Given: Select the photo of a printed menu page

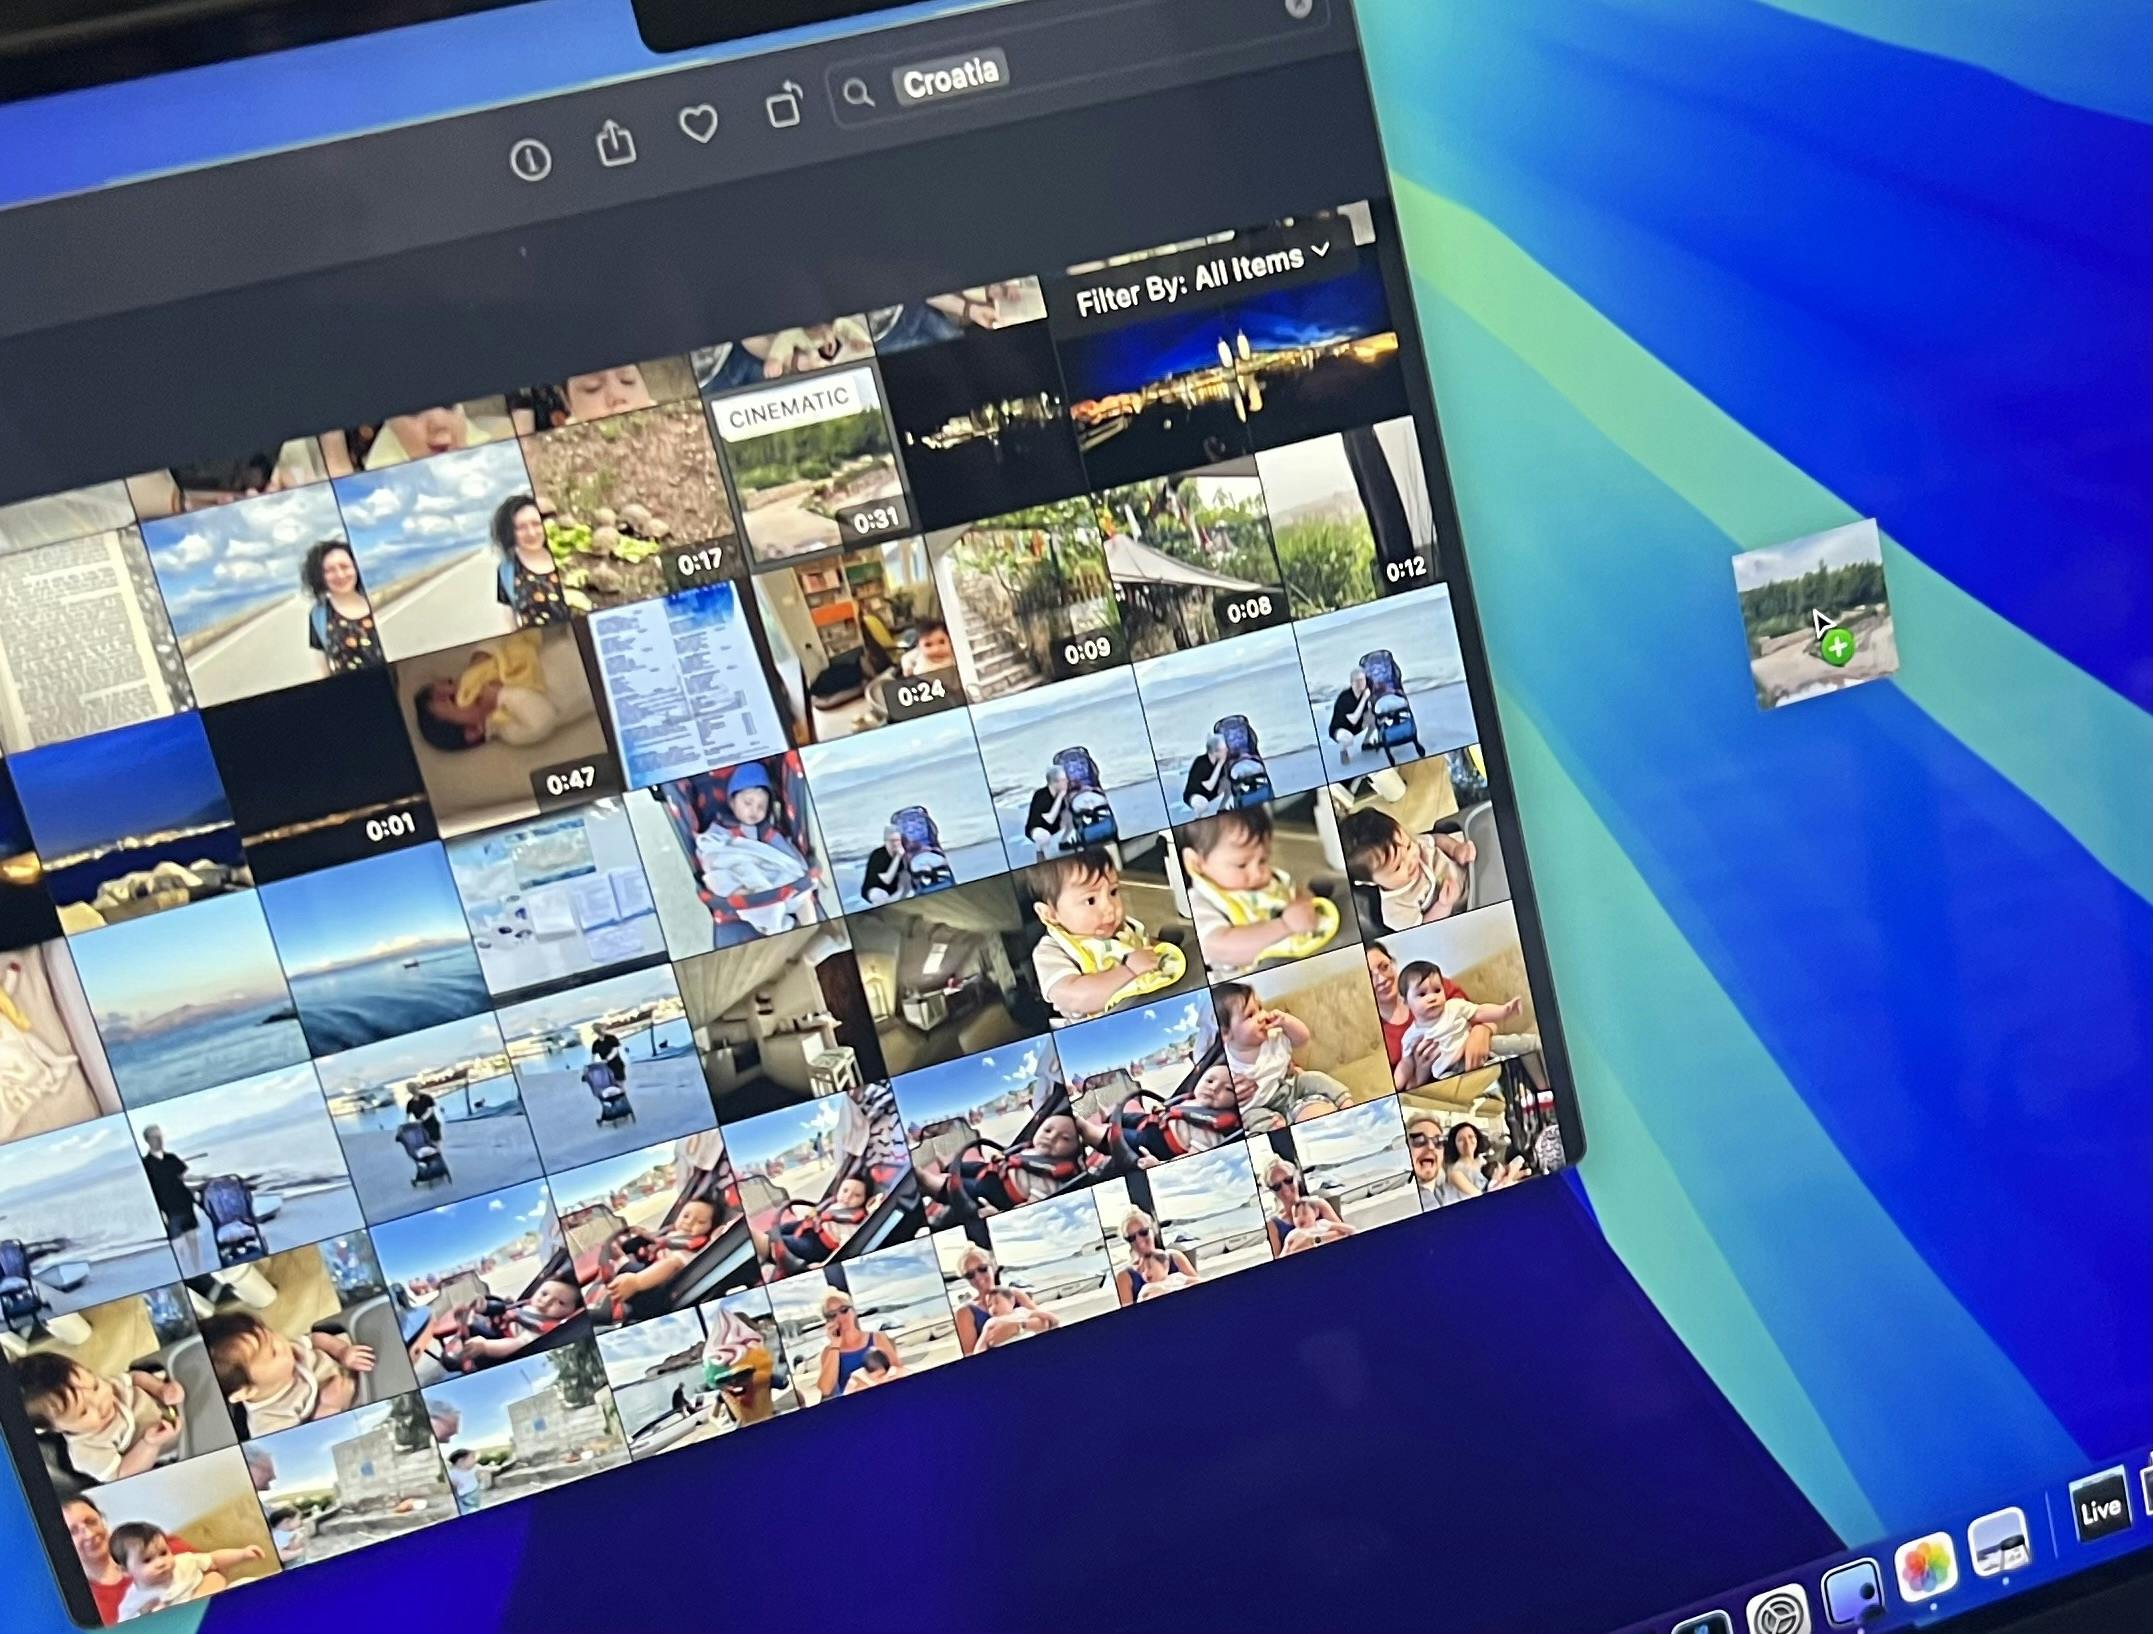Looking at the screenshot, I should pyautogui.click(x=690, y=685).
